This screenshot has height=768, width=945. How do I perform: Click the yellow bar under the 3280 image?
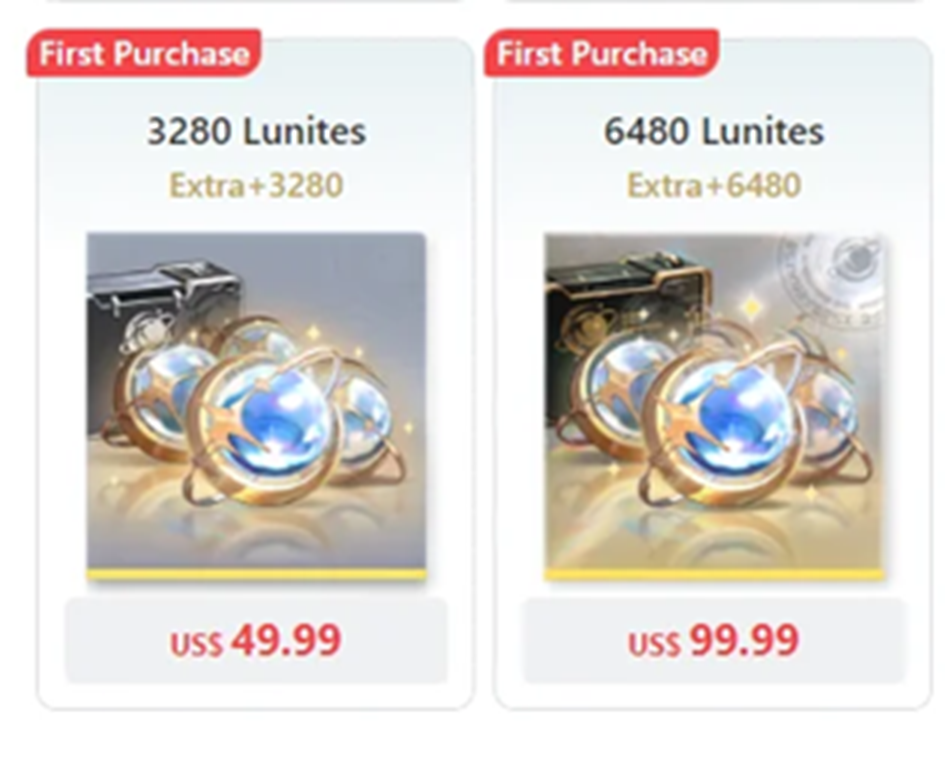tap(257, 574)
